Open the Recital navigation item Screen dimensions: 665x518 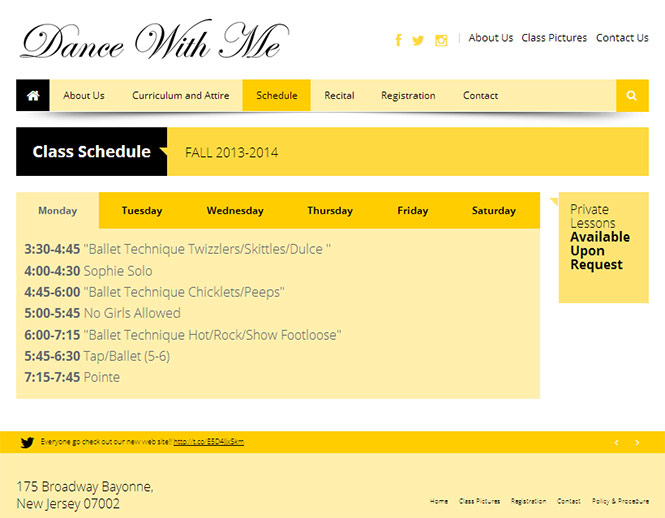pos(339,95)
